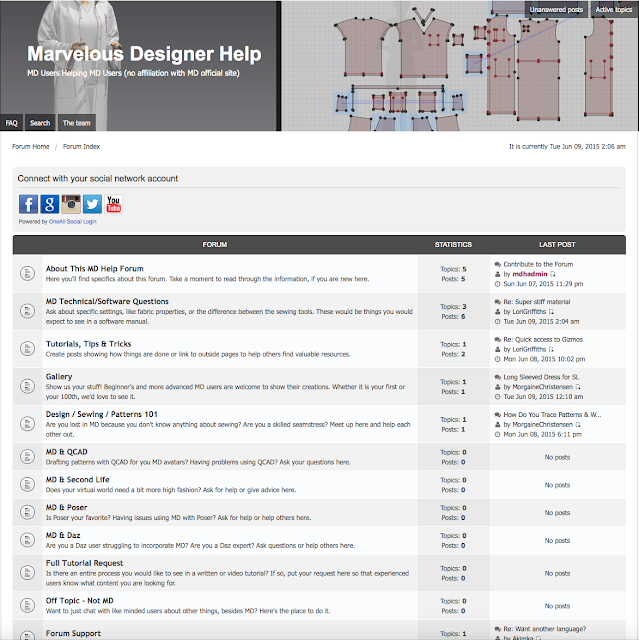Open Unanswered posts tab

[x=556, y=9]
